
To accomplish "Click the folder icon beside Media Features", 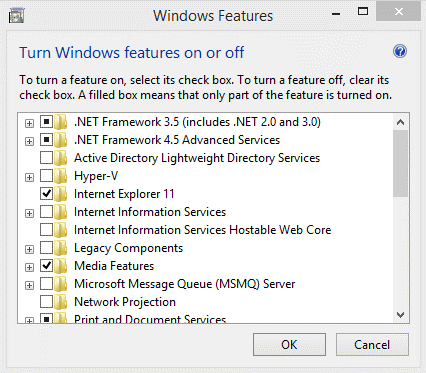I will pyautogui.click(x=61, y=266).
